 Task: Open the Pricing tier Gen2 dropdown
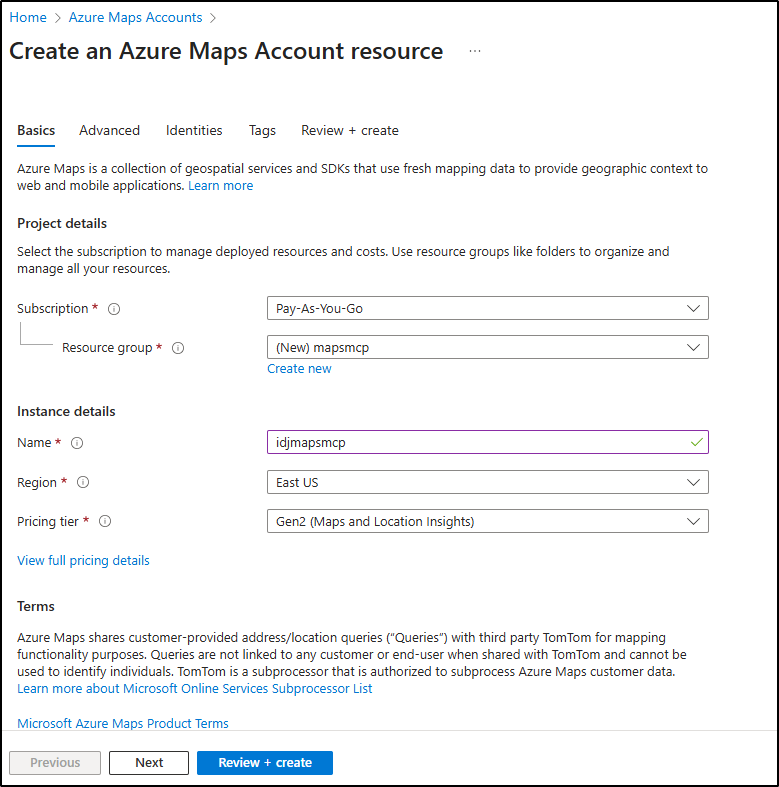point(487,521)
